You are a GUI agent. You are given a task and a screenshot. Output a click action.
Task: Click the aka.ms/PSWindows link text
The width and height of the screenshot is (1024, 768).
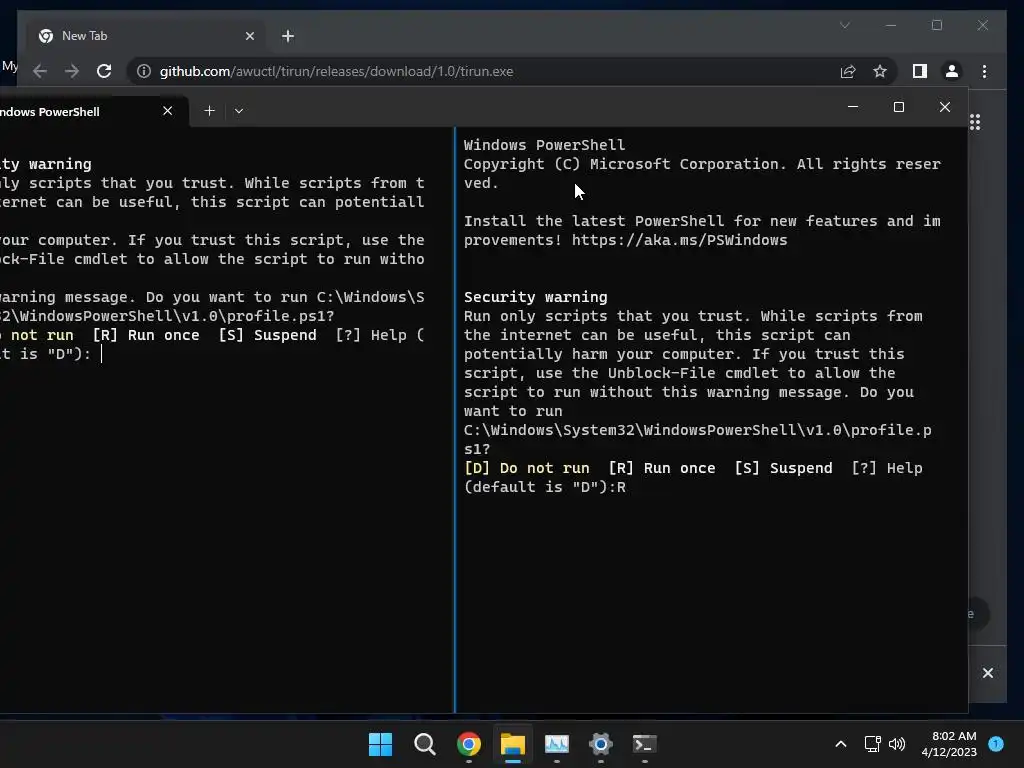679,240
